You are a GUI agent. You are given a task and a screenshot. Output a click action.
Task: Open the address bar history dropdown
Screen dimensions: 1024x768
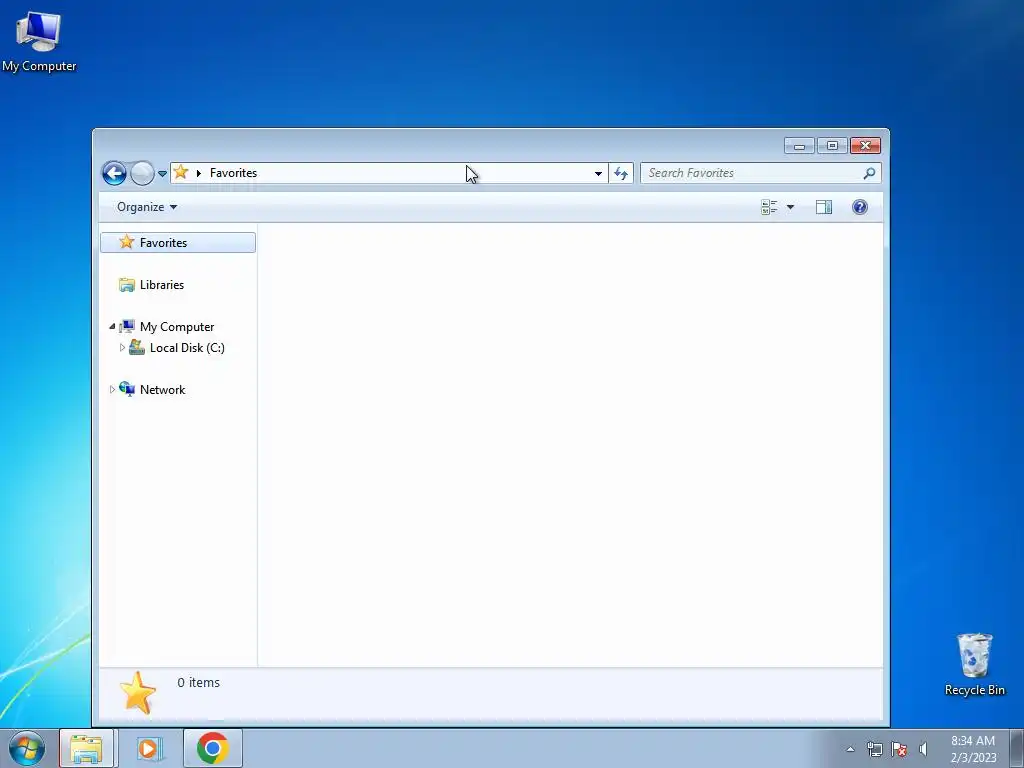click(x=598, y=173)
